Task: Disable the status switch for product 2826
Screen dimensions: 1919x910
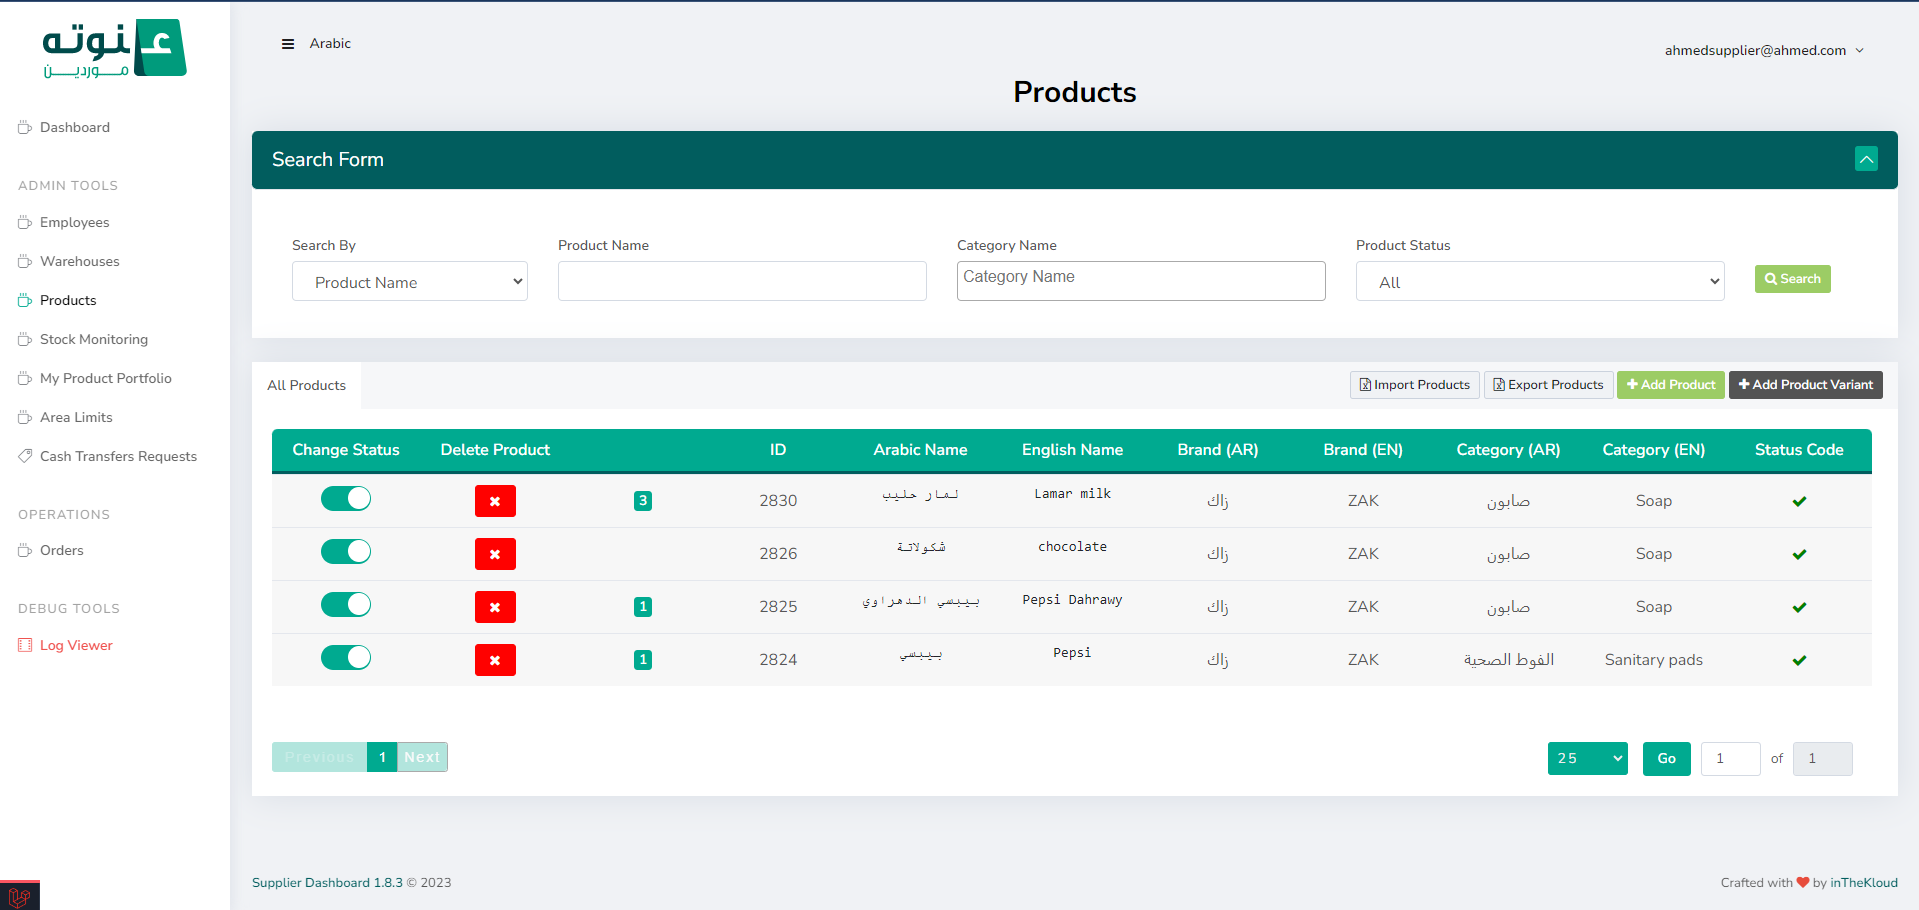Action: click(x=346, y=552)
